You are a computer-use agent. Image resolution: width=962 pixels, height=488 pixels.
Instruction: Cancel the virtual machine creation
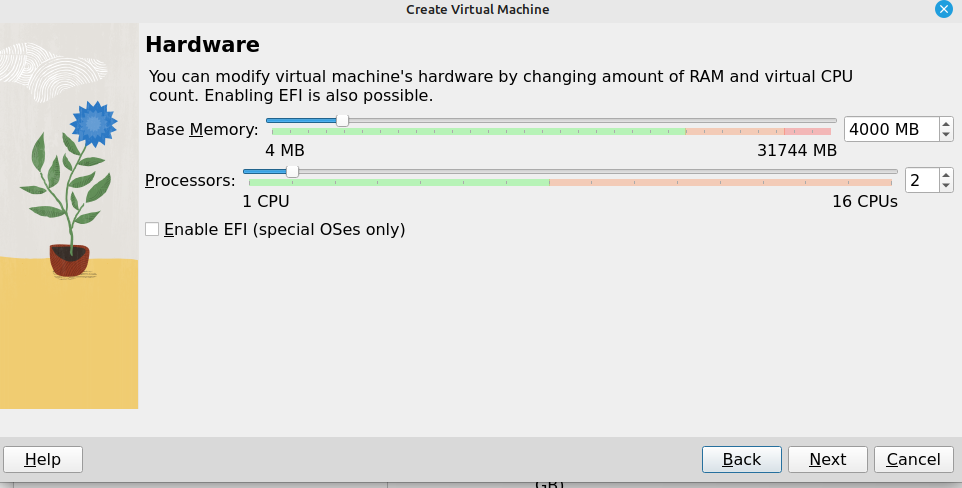[x=914, y=459]
